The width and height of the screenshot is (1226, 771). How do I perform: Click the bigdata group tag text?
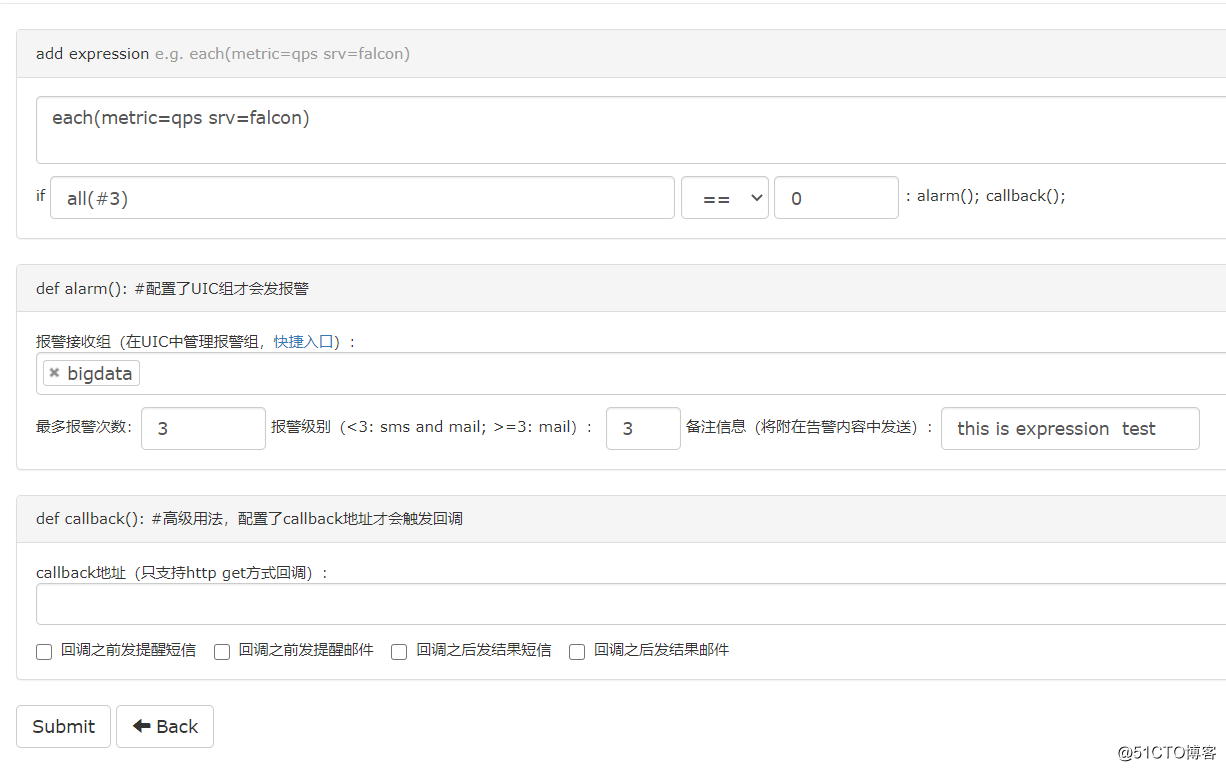99,373
